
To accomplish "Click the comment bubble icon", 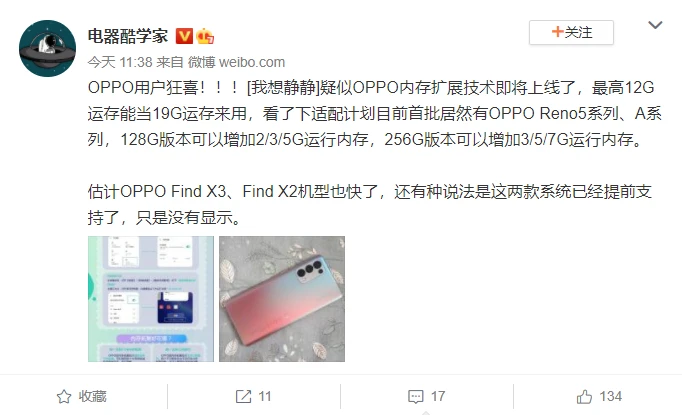I will [416, 396].
